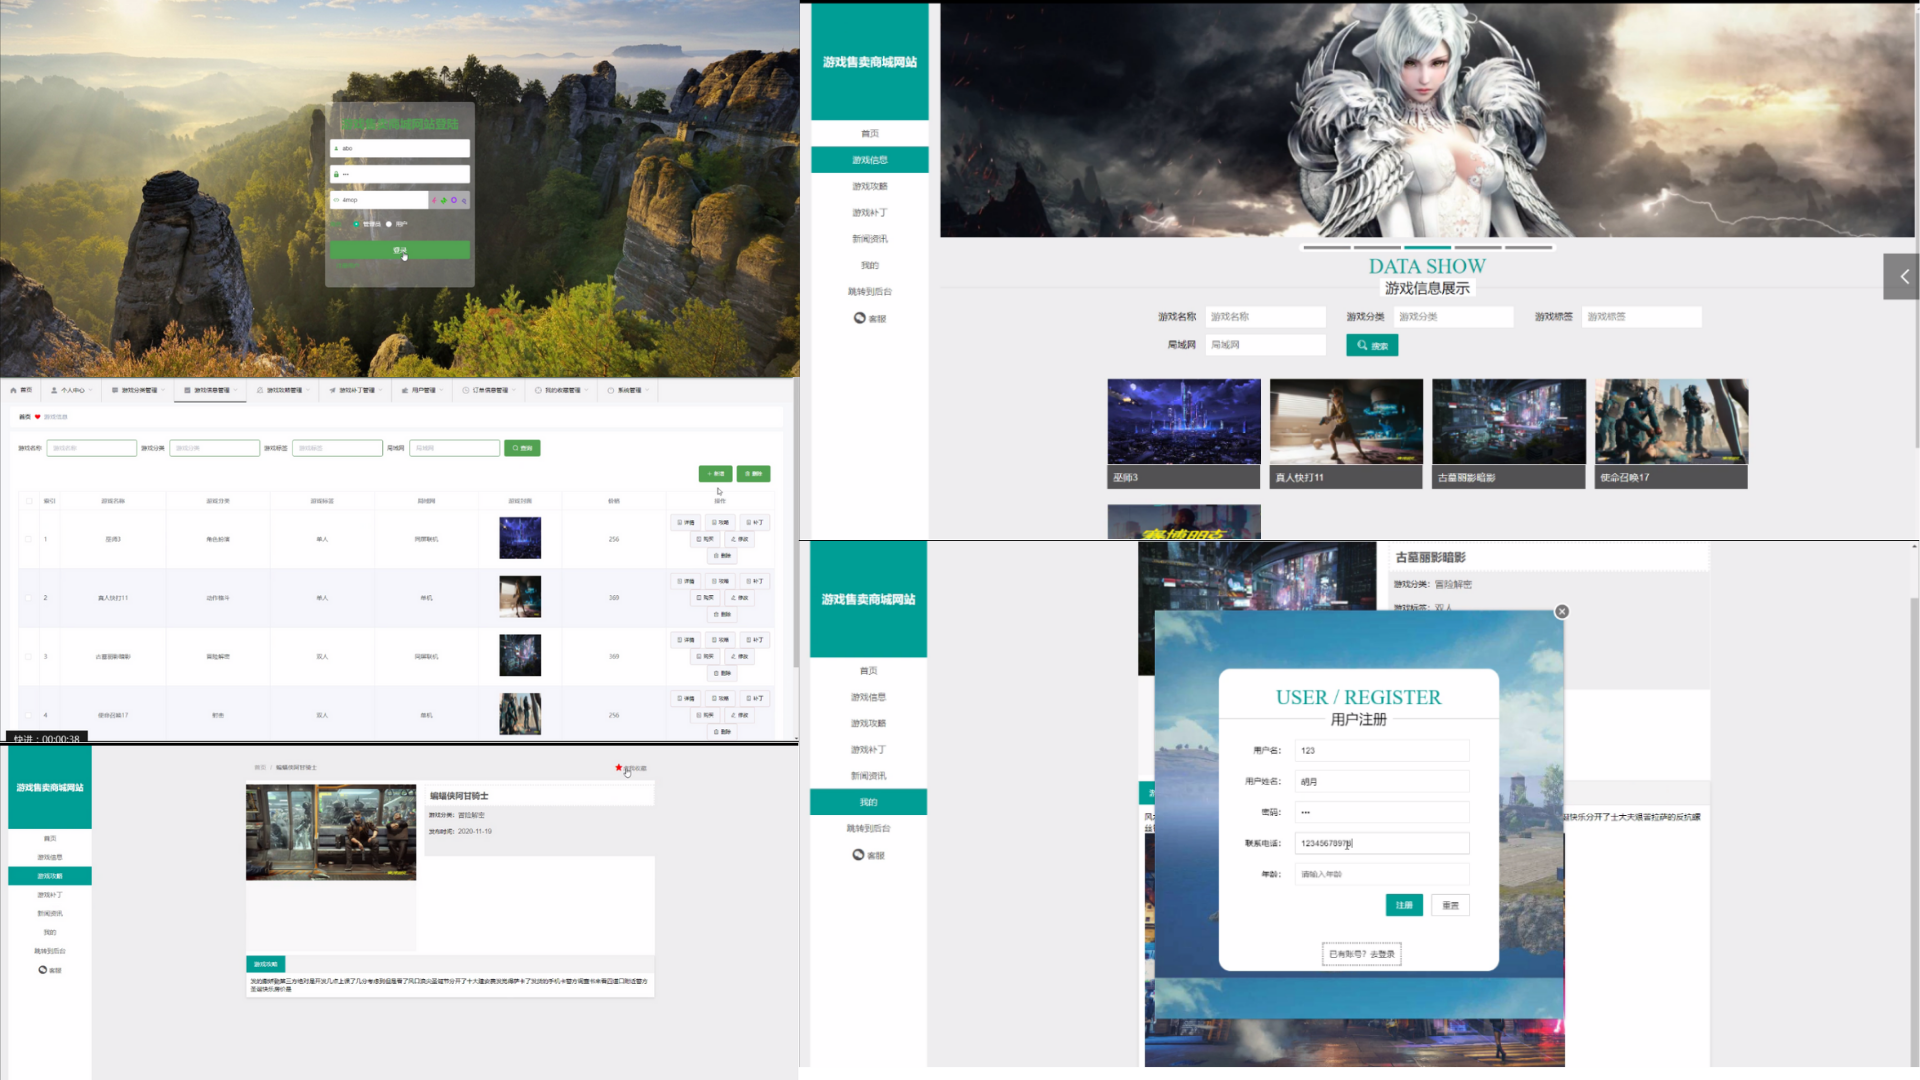Select 新闻资讯 in the top-right sidebar

tap(869, 239)
